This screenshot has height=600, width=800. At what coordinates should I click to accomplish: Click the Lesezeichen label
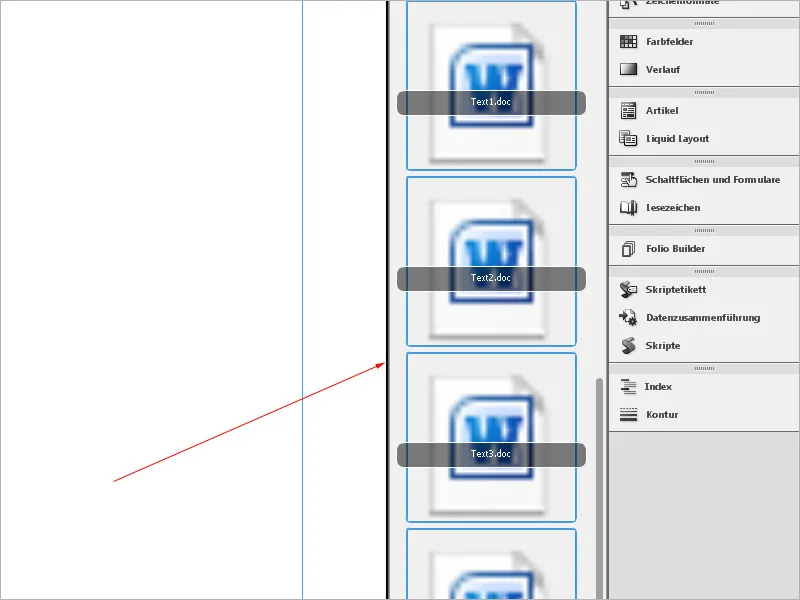pyautogui.click(x=673, y=208)
